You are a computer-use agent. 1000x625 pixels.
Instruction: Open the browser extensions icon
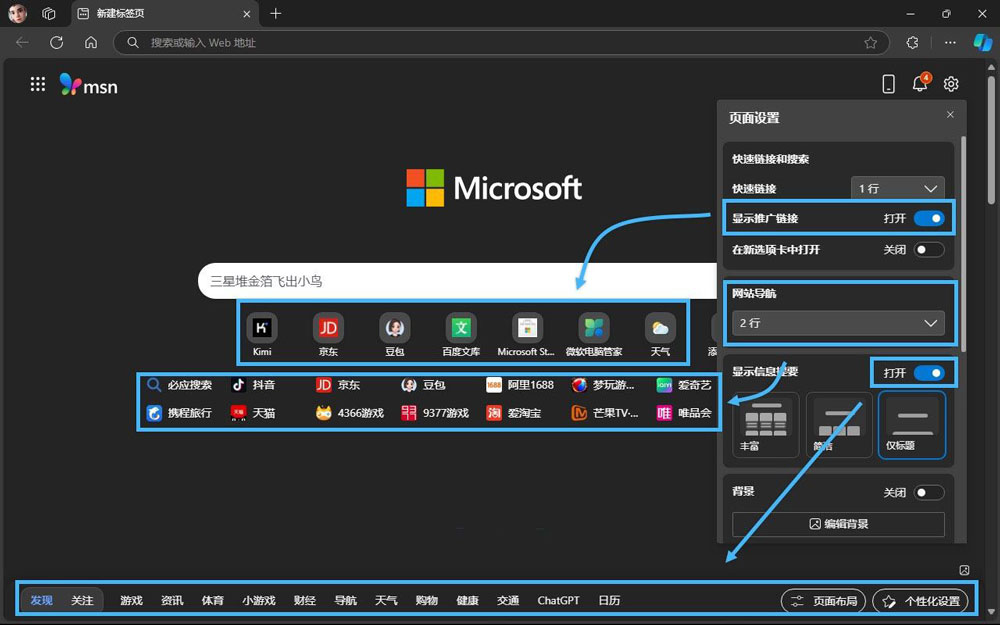pos(912,42)
